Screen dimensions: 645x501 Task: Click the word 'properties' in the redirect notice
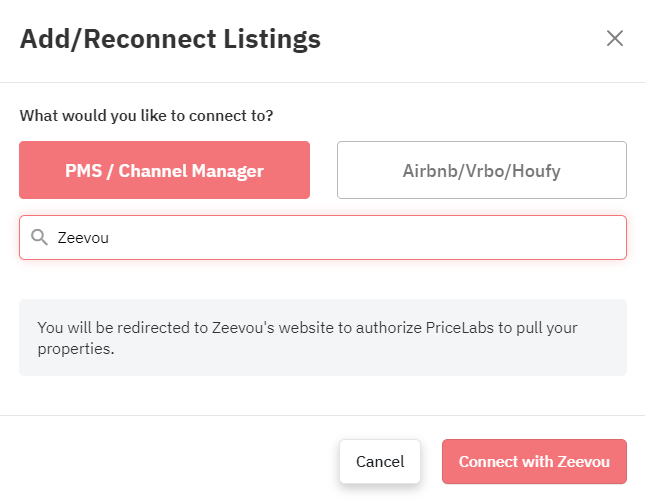74,349
